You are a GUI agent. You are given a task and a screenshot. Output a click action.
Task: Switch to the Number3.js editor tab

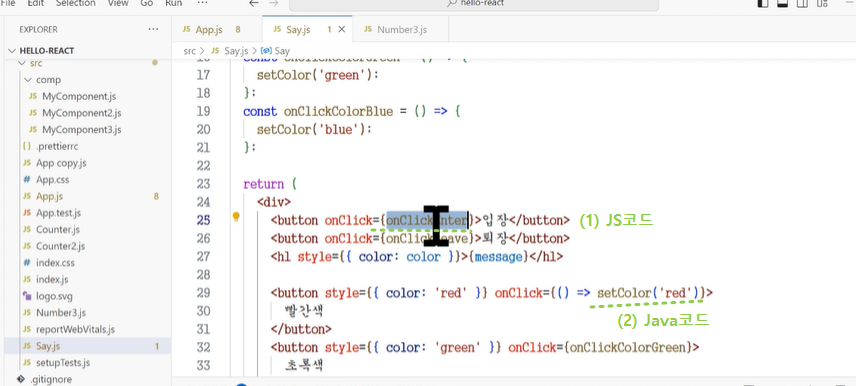pos(401,29)
